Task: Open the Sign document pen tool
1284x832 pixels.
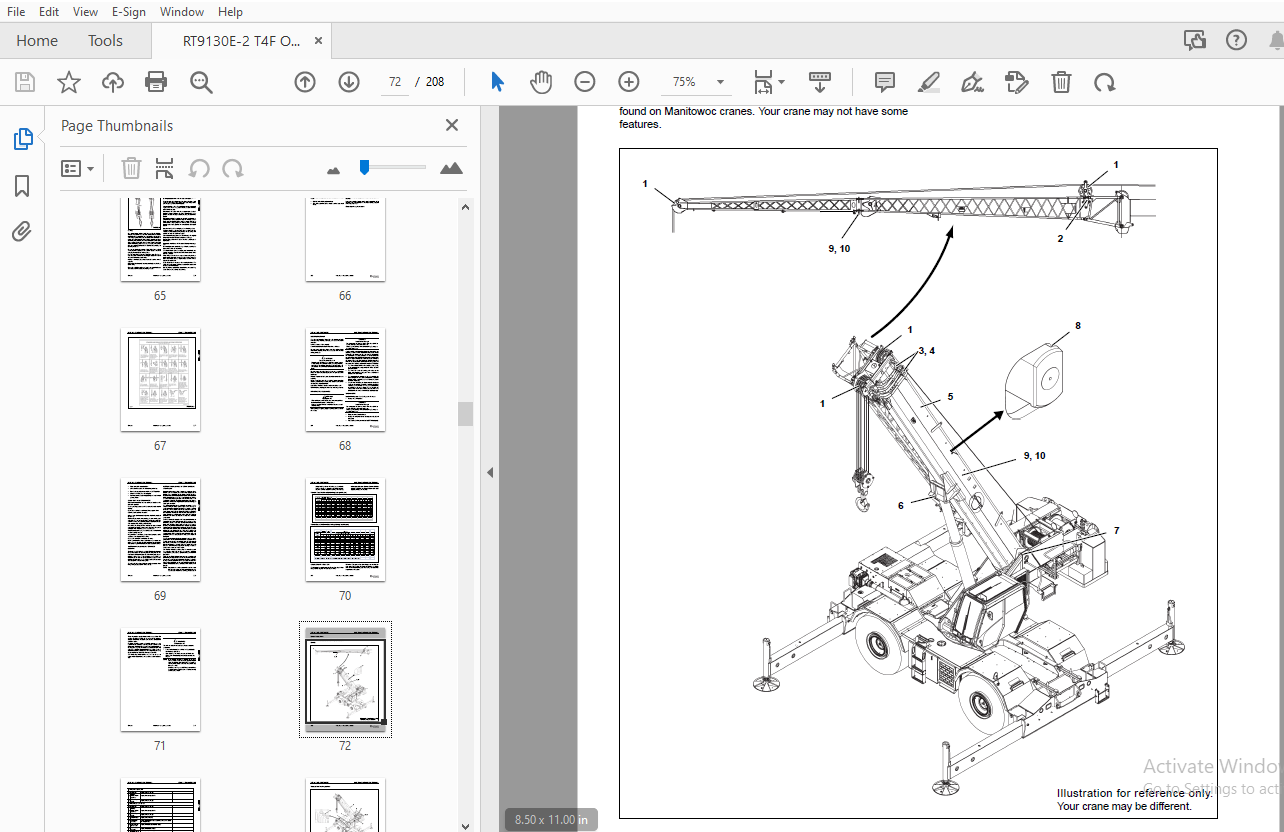Action: [x=972, y=82]
